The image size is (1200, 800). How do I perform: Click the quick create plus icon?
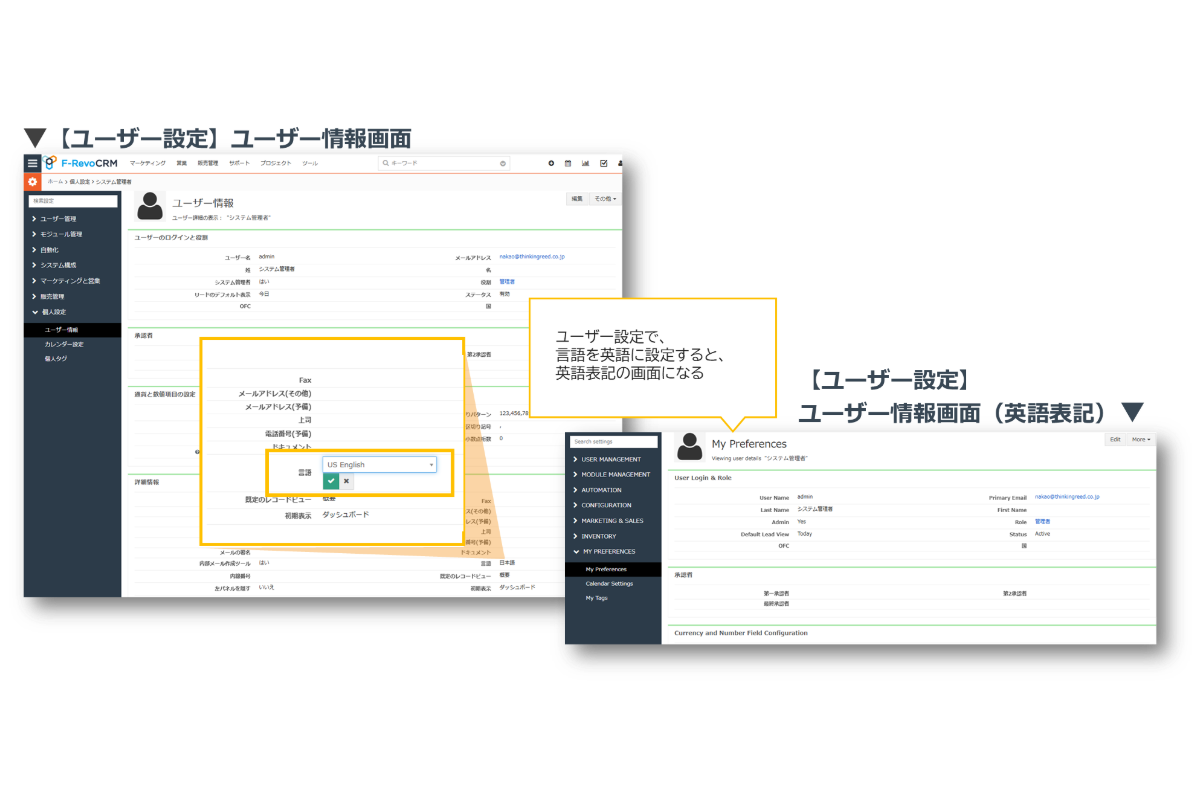coord(551,163)
